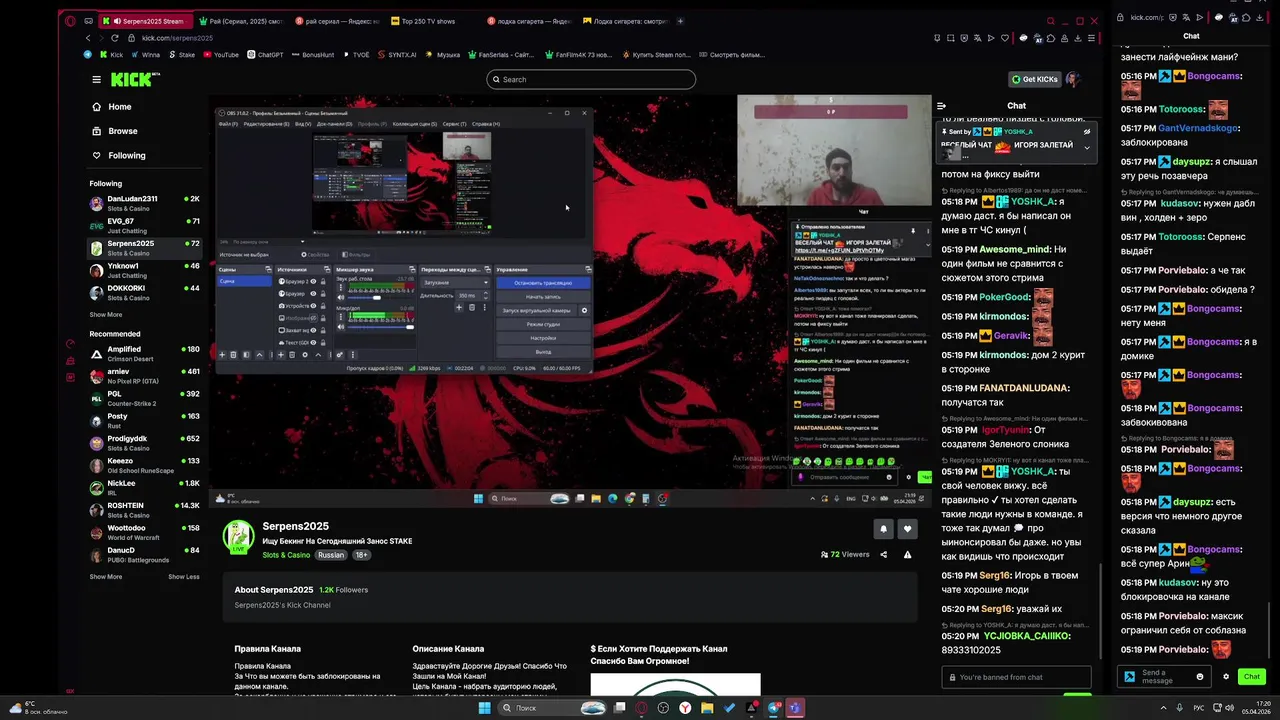Reload the page in browser
The image size is (1280, 720).
[115, 38]
